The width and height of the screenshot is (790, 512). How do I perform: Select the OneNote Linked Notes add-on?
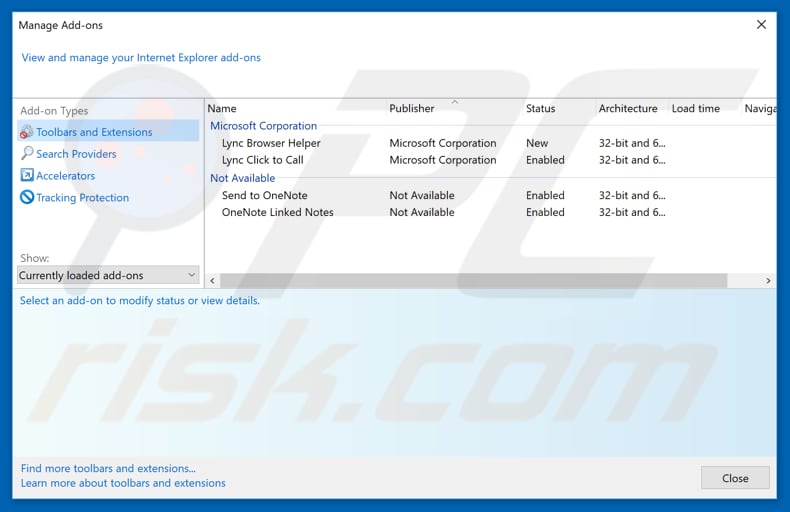(278, 212)
